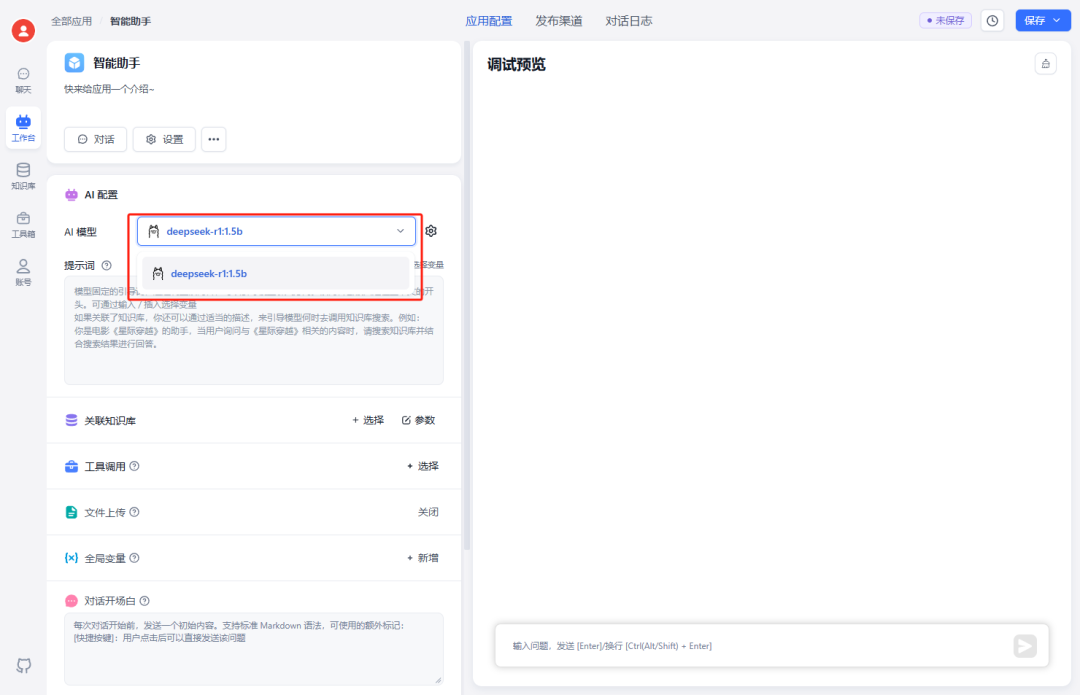Click the 设置 button under 智能助手
The height and width of the screenshot is (695, 1080).
[164, 139]
